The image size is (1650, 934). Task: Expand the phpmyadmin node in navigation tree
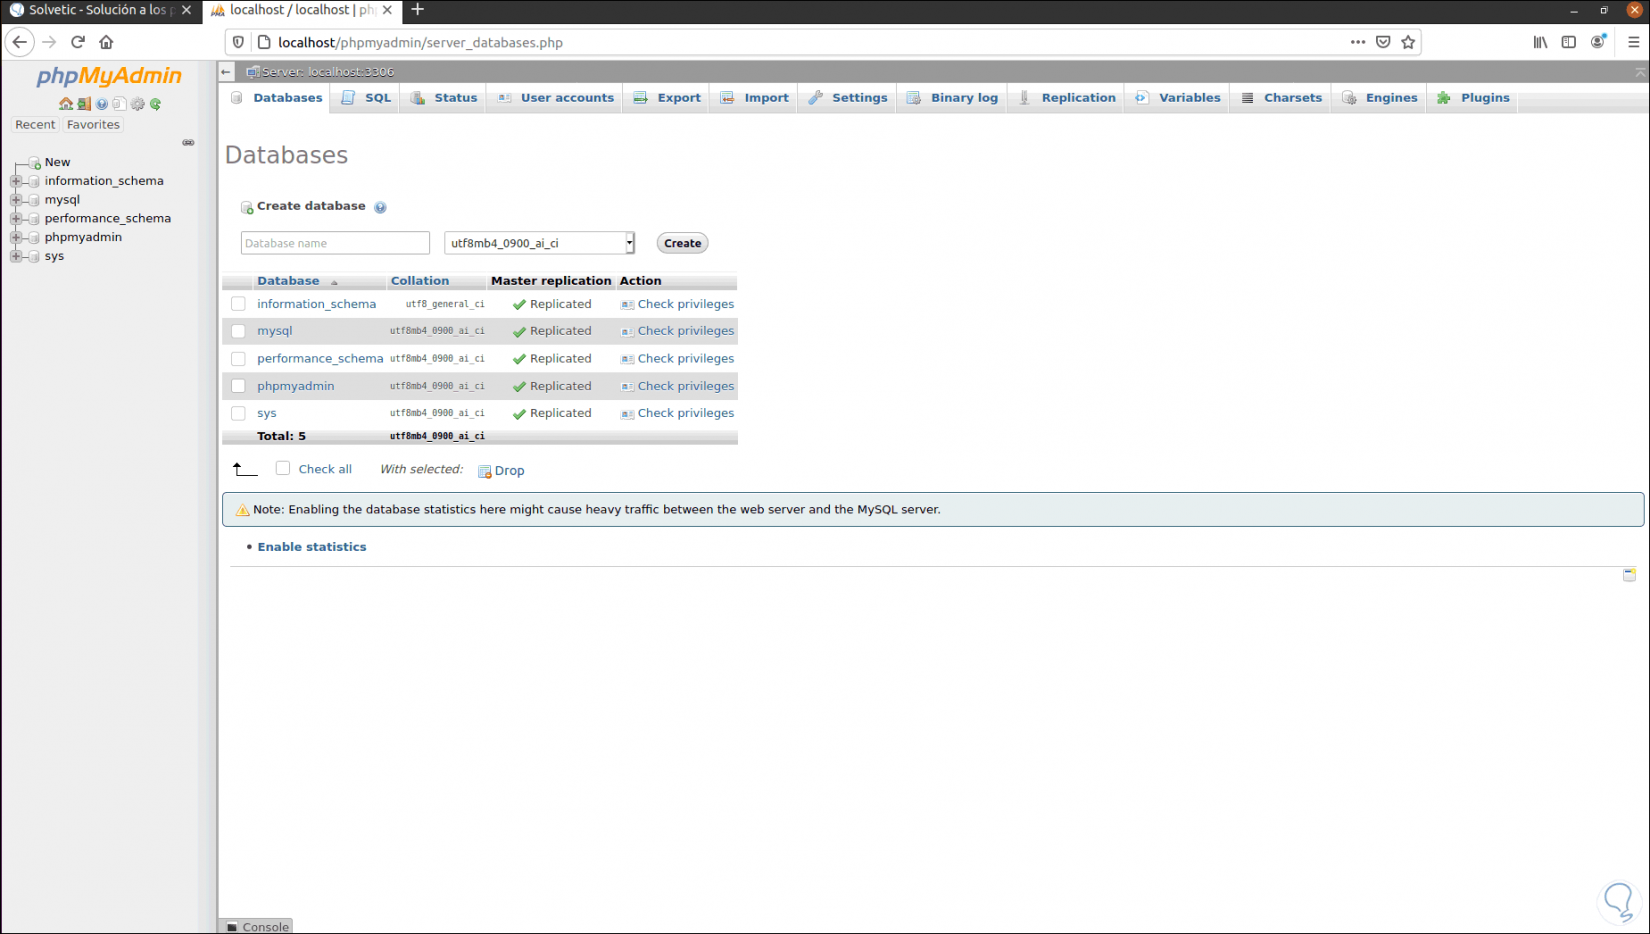(16, 238)
